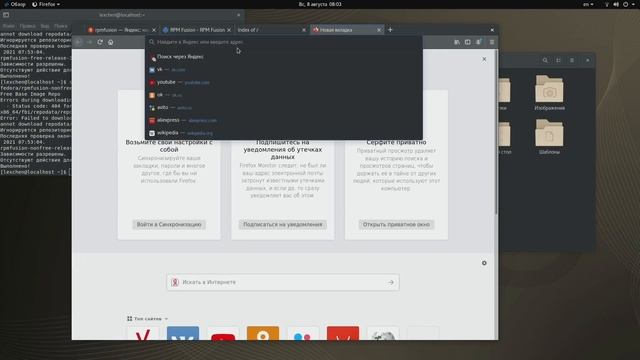Toggle view mode in Files window
640x360 pixels.
558,60
